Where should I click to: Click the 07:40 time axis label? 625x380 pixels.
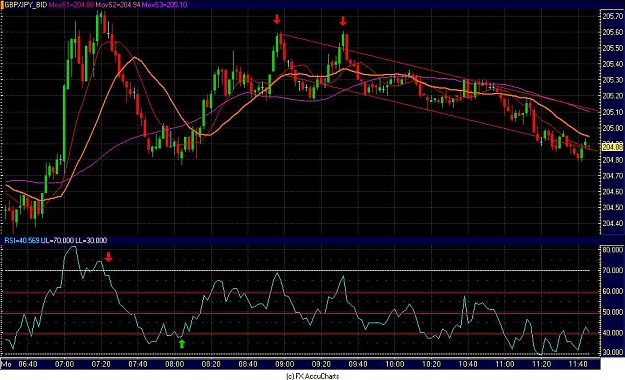138,364
